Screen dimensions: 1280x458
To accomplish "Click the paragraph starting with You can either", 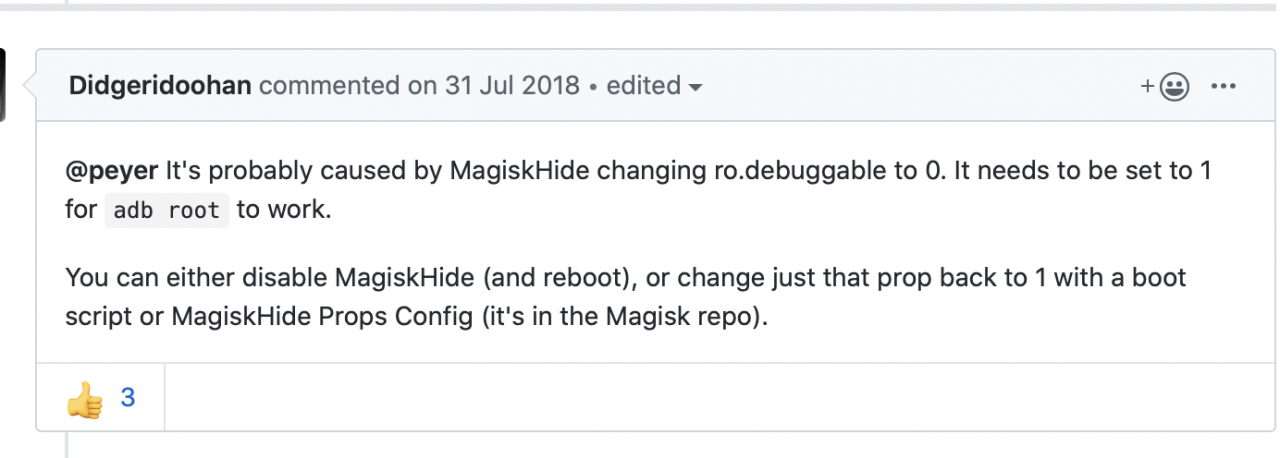I will point(625,297).
